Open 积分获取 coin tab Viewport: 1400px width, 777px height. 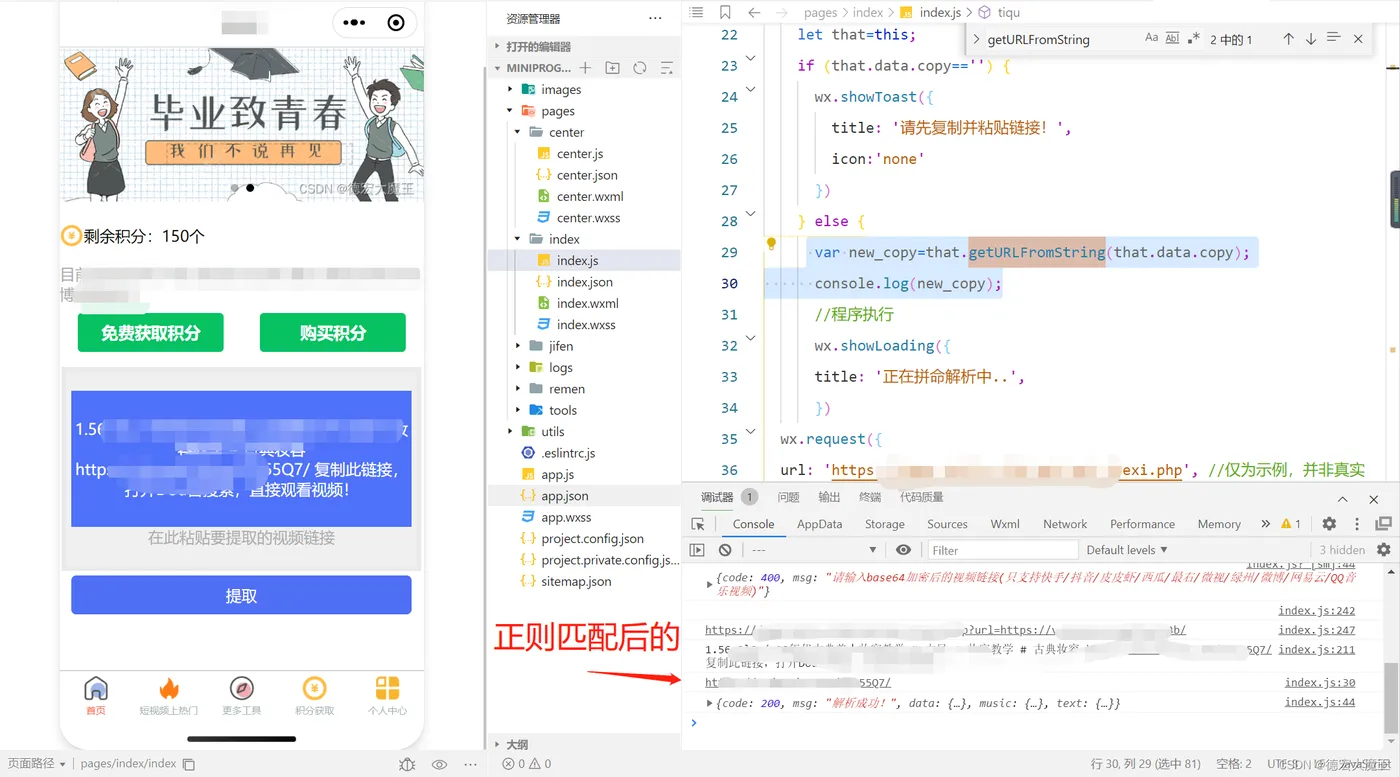(314, 695)
